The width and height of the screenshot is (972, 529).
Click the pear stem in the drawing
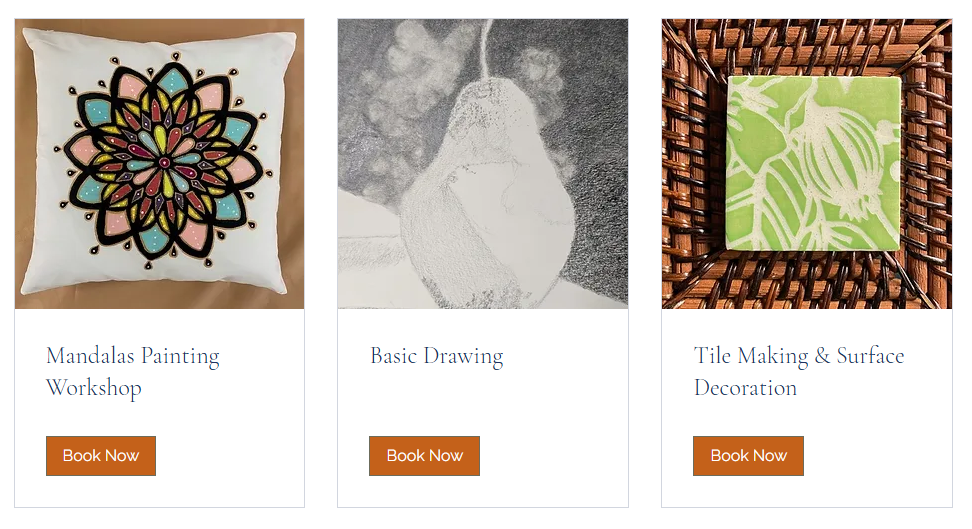click(x=485, y=47)
